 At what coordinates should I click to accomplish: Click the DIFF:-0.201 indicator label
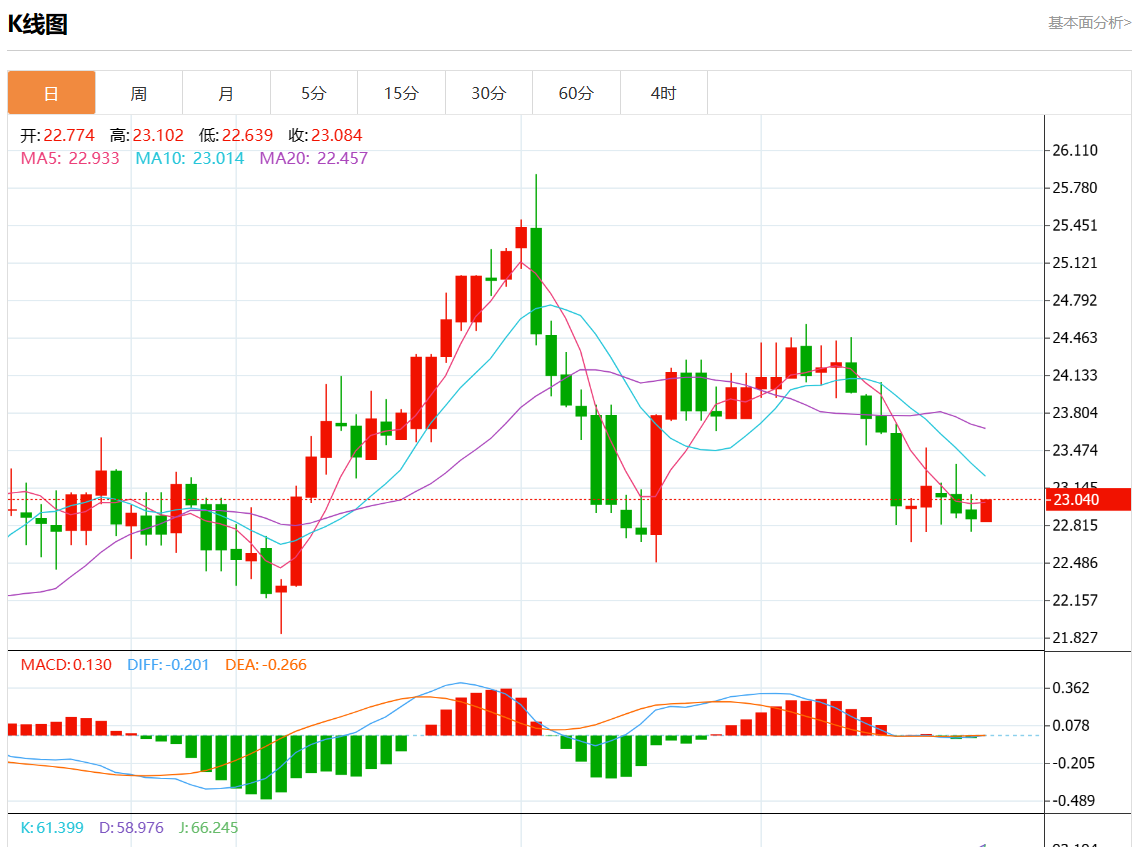coord(168,665)
